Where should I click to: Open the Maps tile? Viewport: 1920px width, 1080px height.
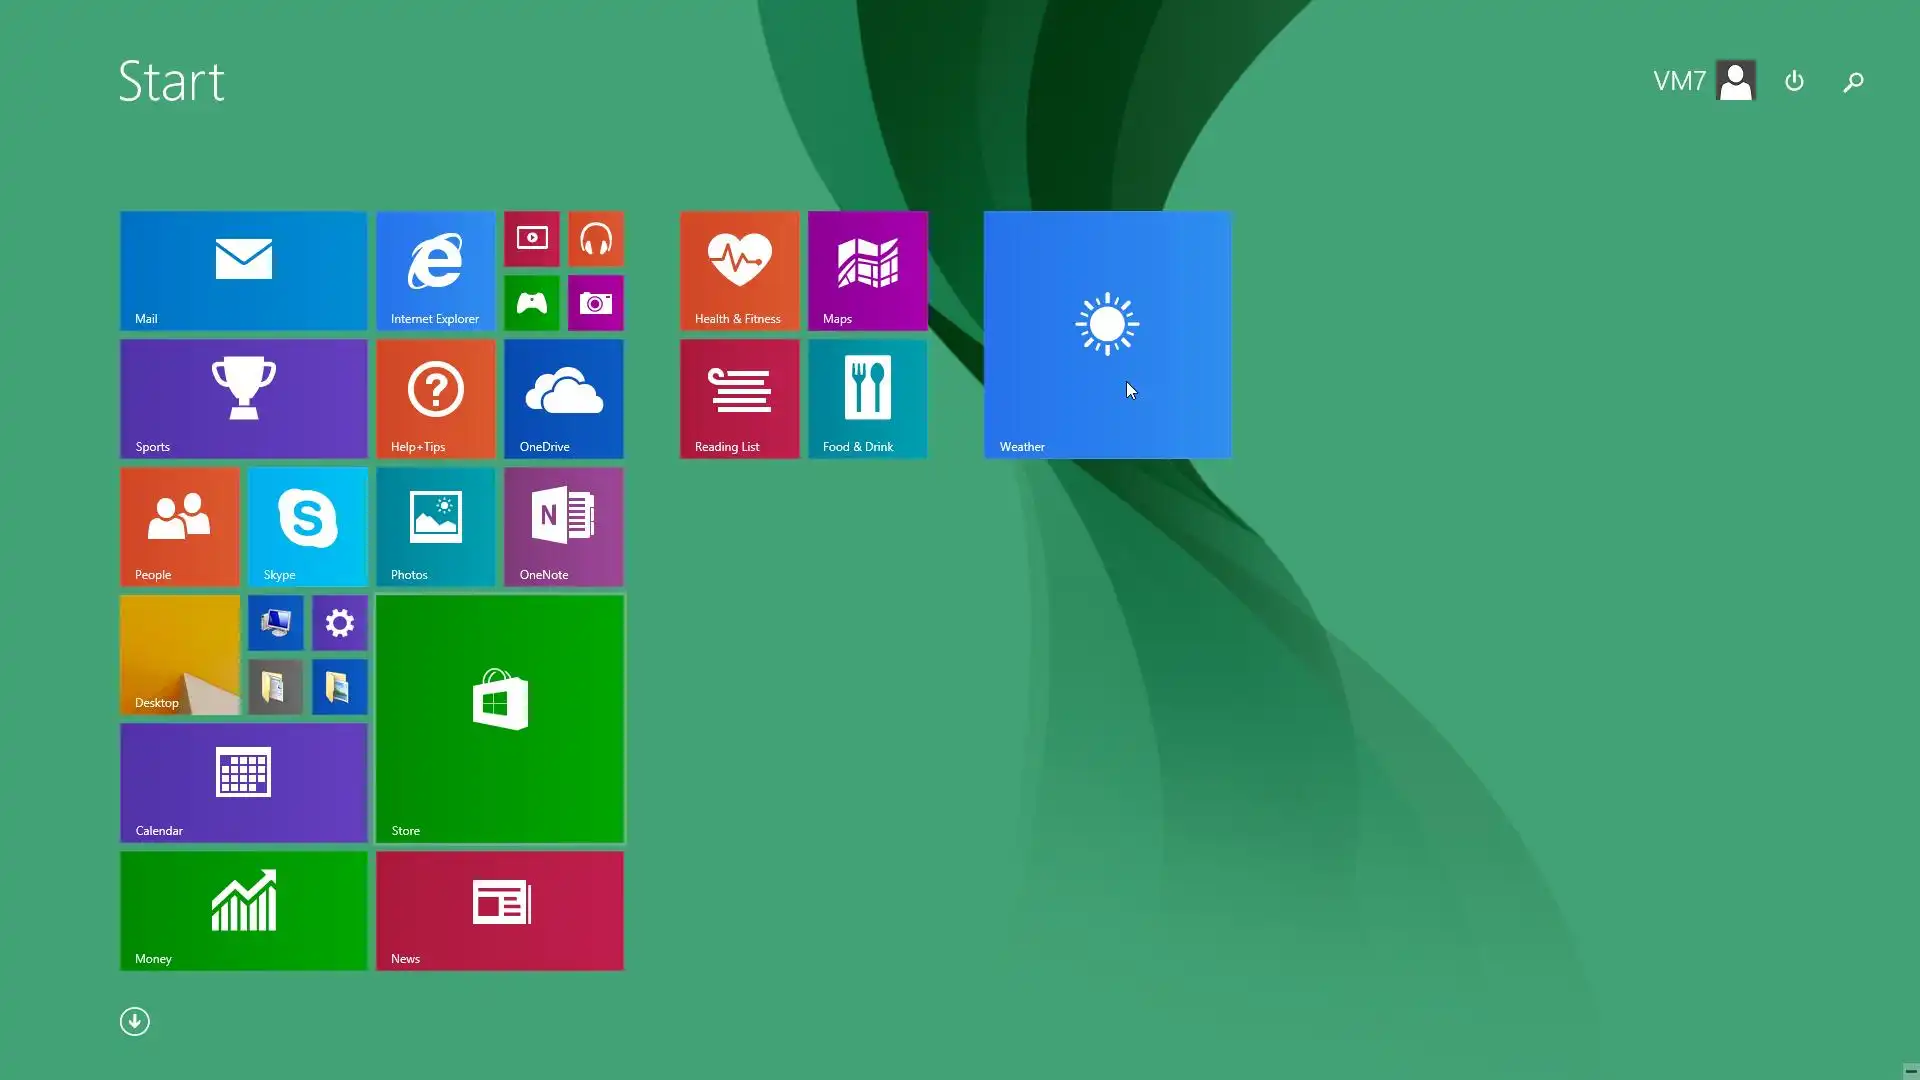pos(867,270)
